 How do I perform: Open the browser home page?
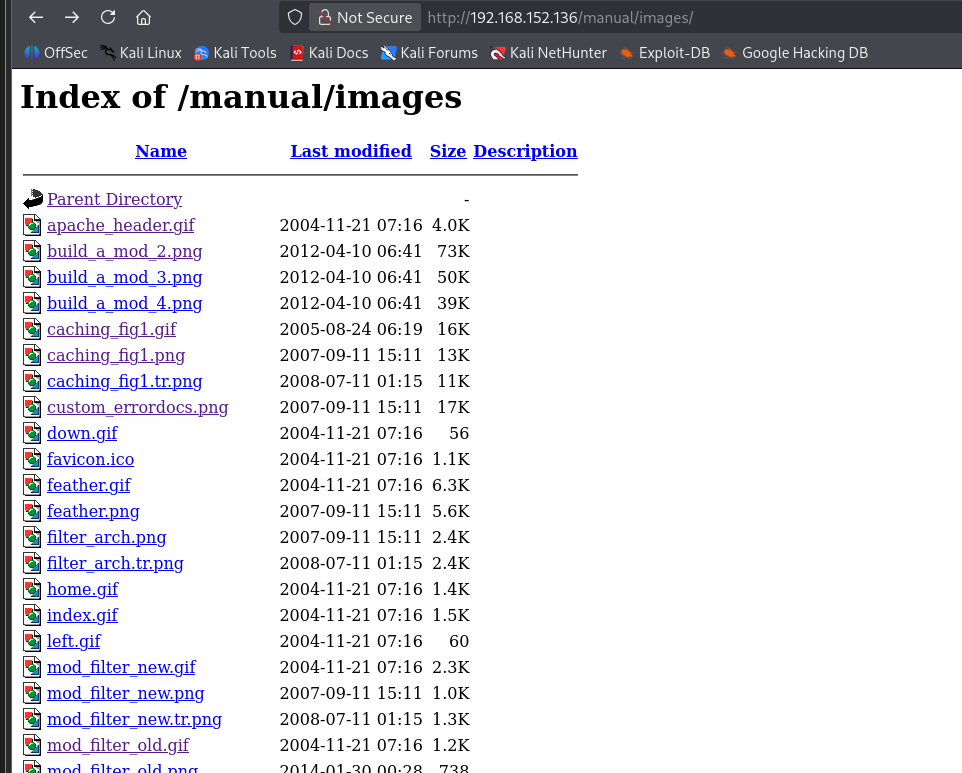coord(142,17)
